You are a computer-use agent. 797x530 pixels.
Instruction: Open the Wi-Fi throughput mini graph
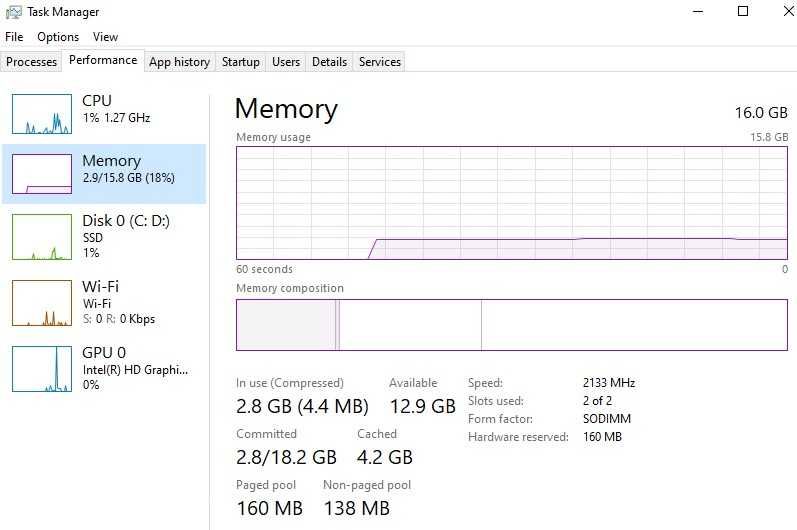(x=42, y=303)
